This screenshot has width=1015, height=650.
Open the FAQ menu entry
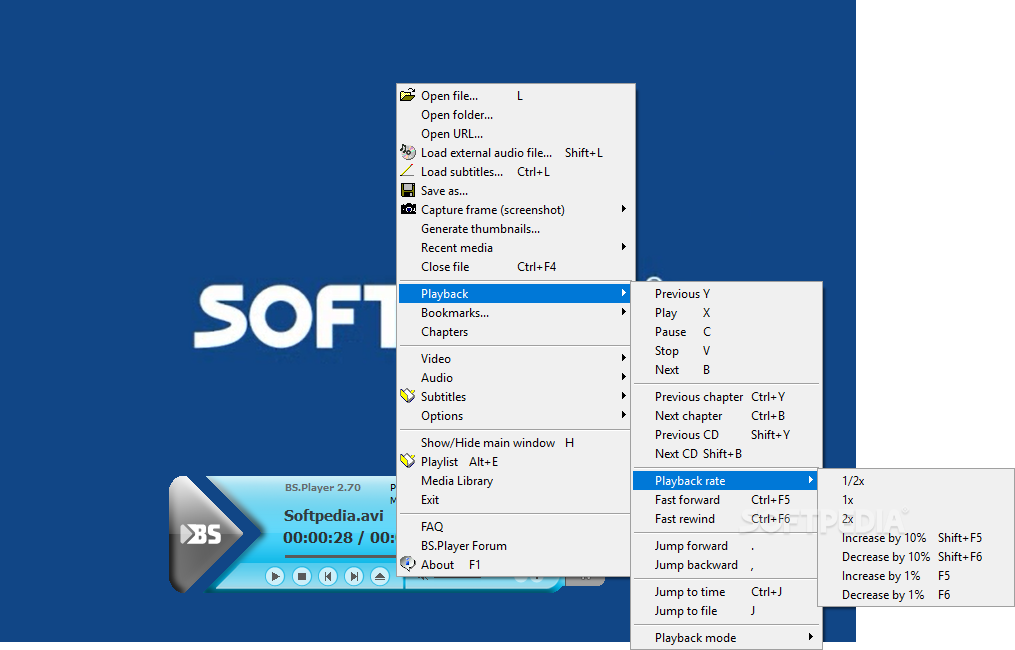[x=515, y=527]
